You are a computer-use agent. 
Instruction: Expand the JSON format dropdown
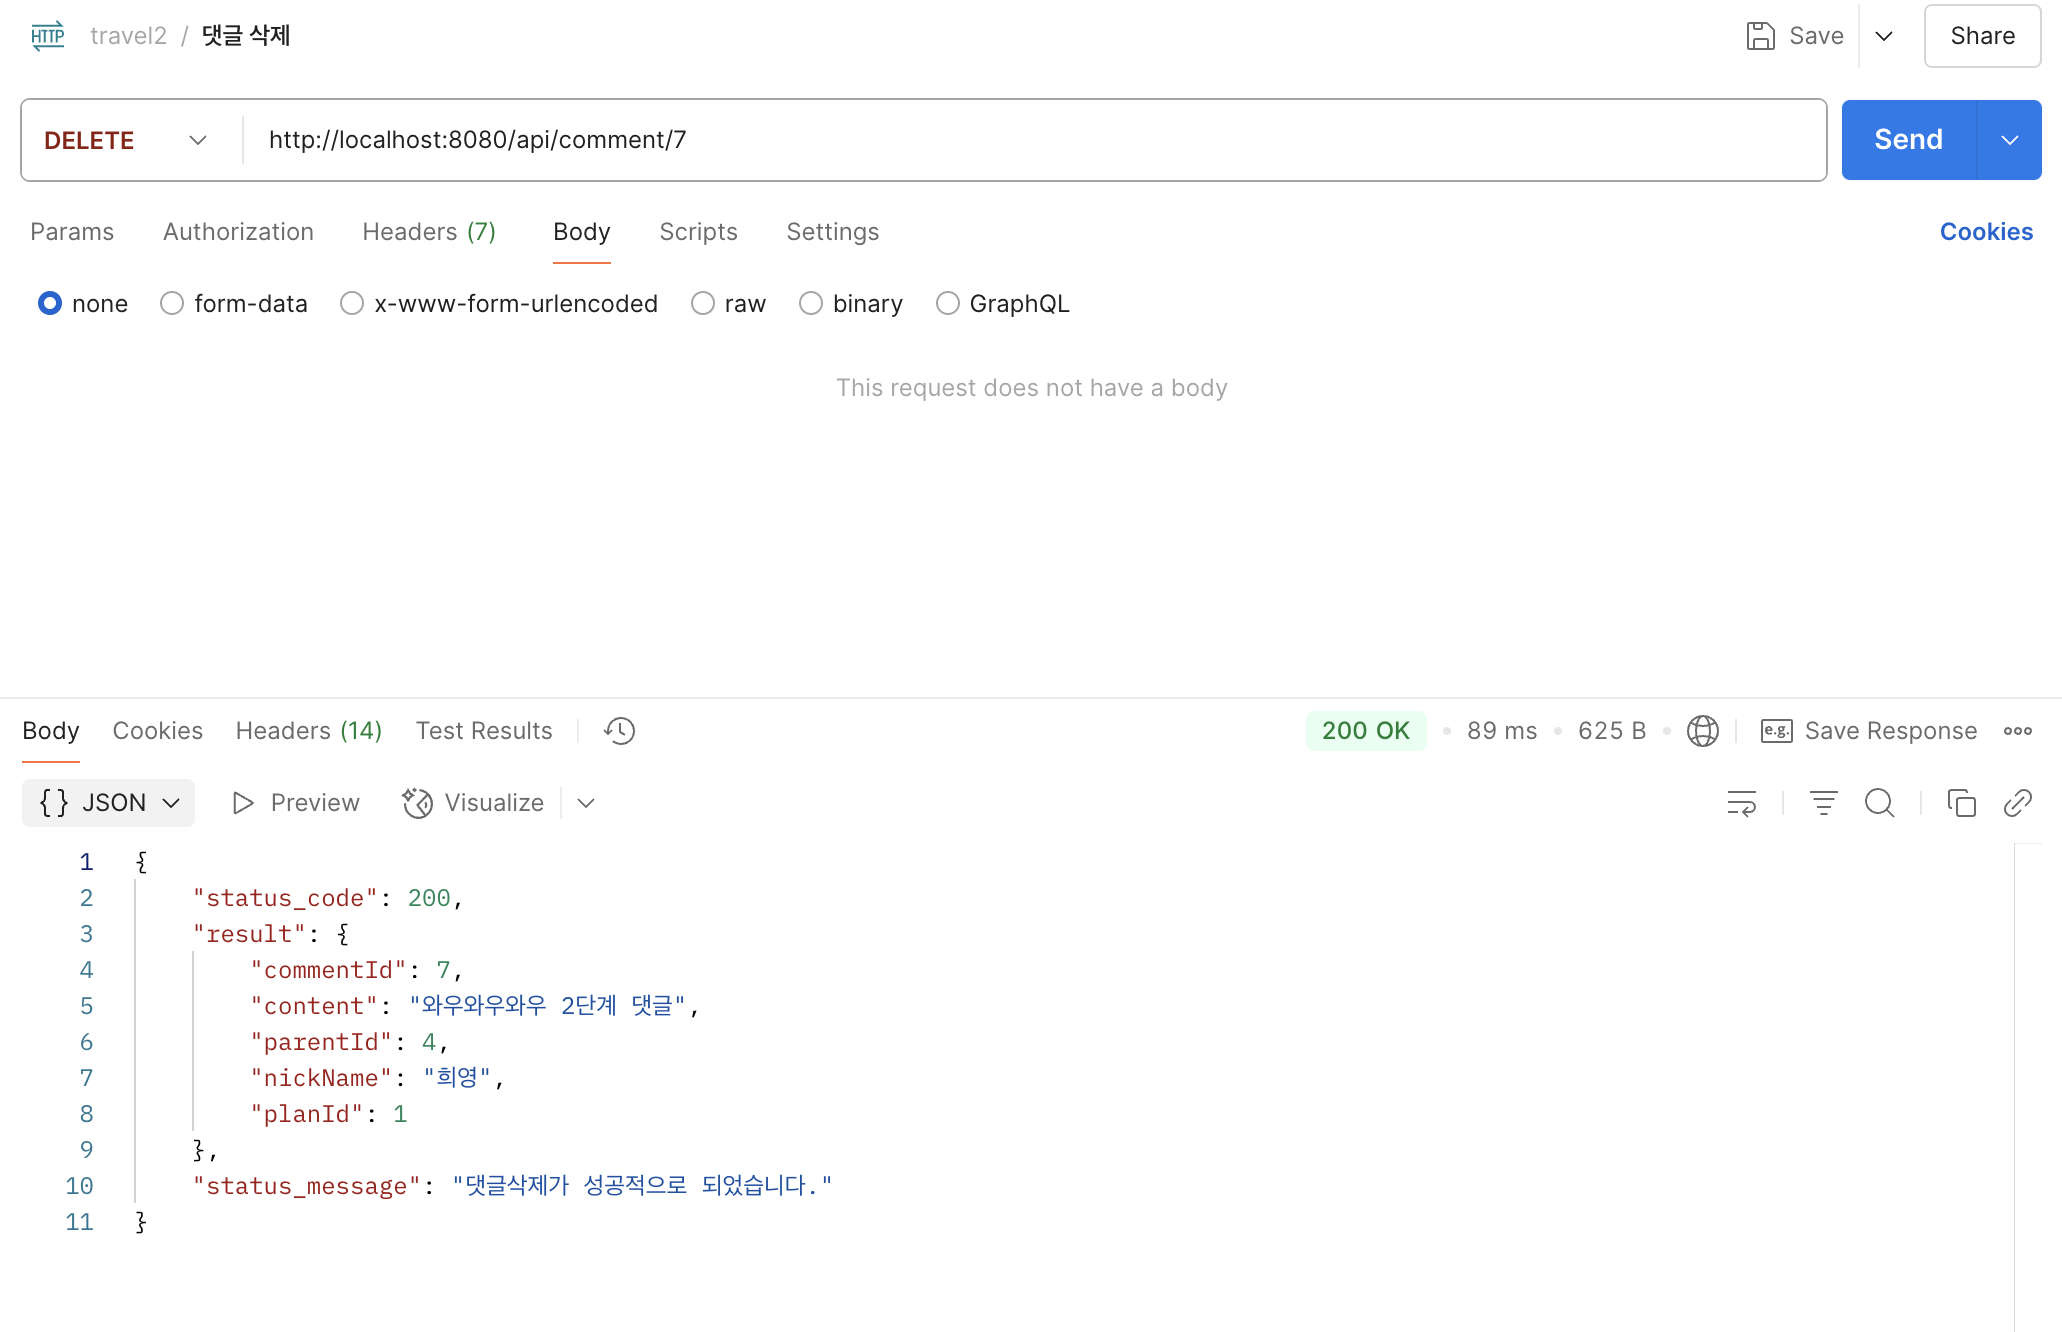pyautogui.click(x=108, y=803)
